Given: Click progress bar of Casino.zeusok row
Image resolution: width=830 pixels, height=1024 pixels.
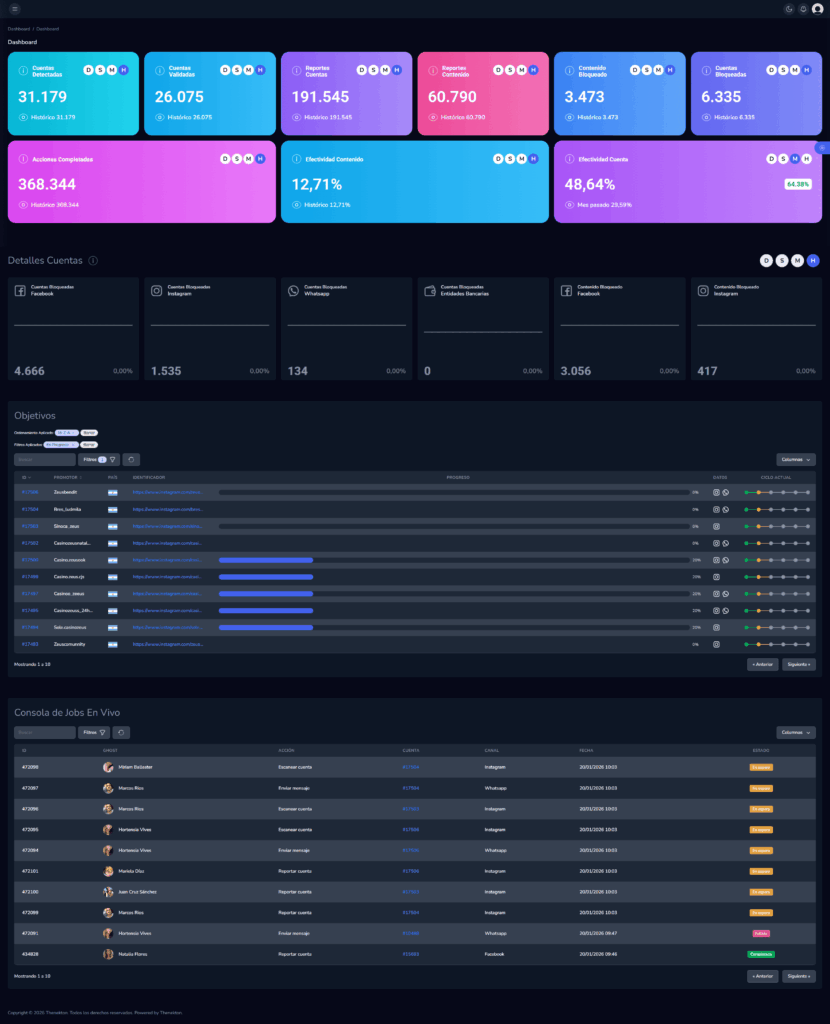Looking at the screenshot, I should pos(266,560).
